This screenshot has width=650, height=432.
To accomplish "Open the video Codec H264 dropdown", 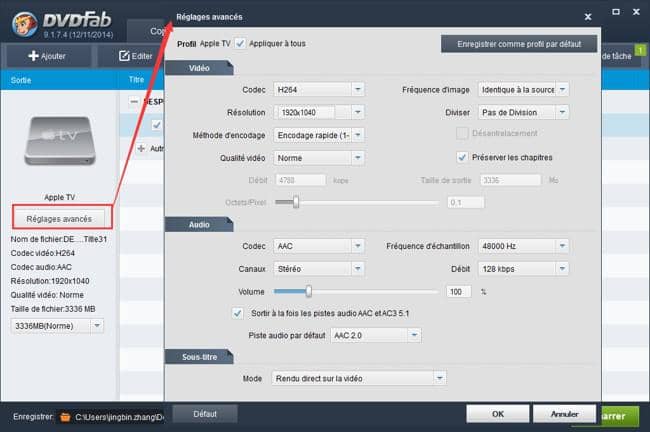I will pos(358,89).
